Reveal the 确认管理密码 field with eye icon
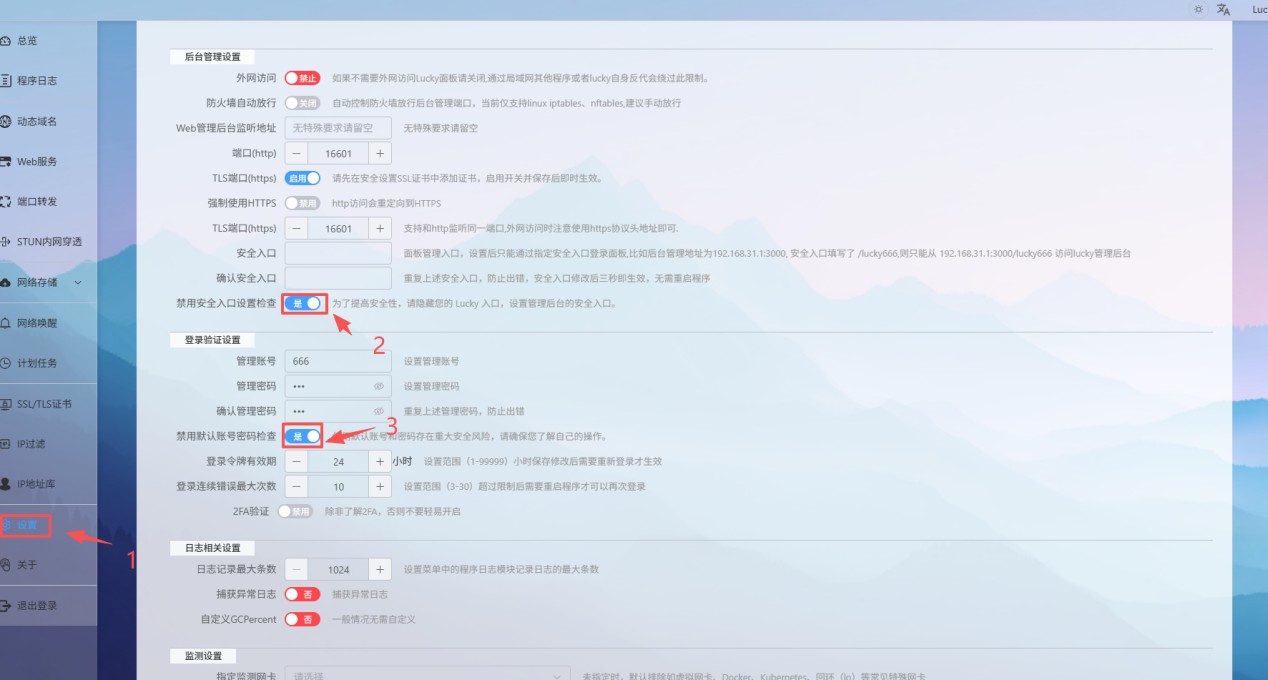This screenshot has height=680, width=1268. coord(379,411)
